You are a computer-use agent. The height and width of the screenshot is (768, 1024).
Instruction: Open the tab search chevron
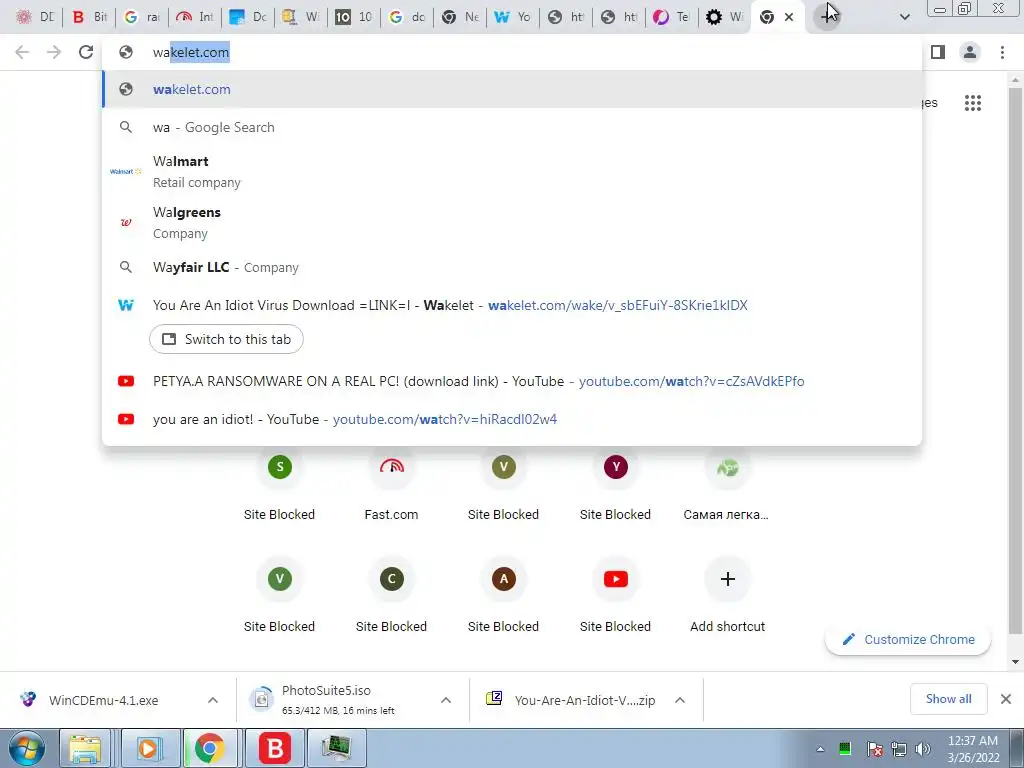904,17
